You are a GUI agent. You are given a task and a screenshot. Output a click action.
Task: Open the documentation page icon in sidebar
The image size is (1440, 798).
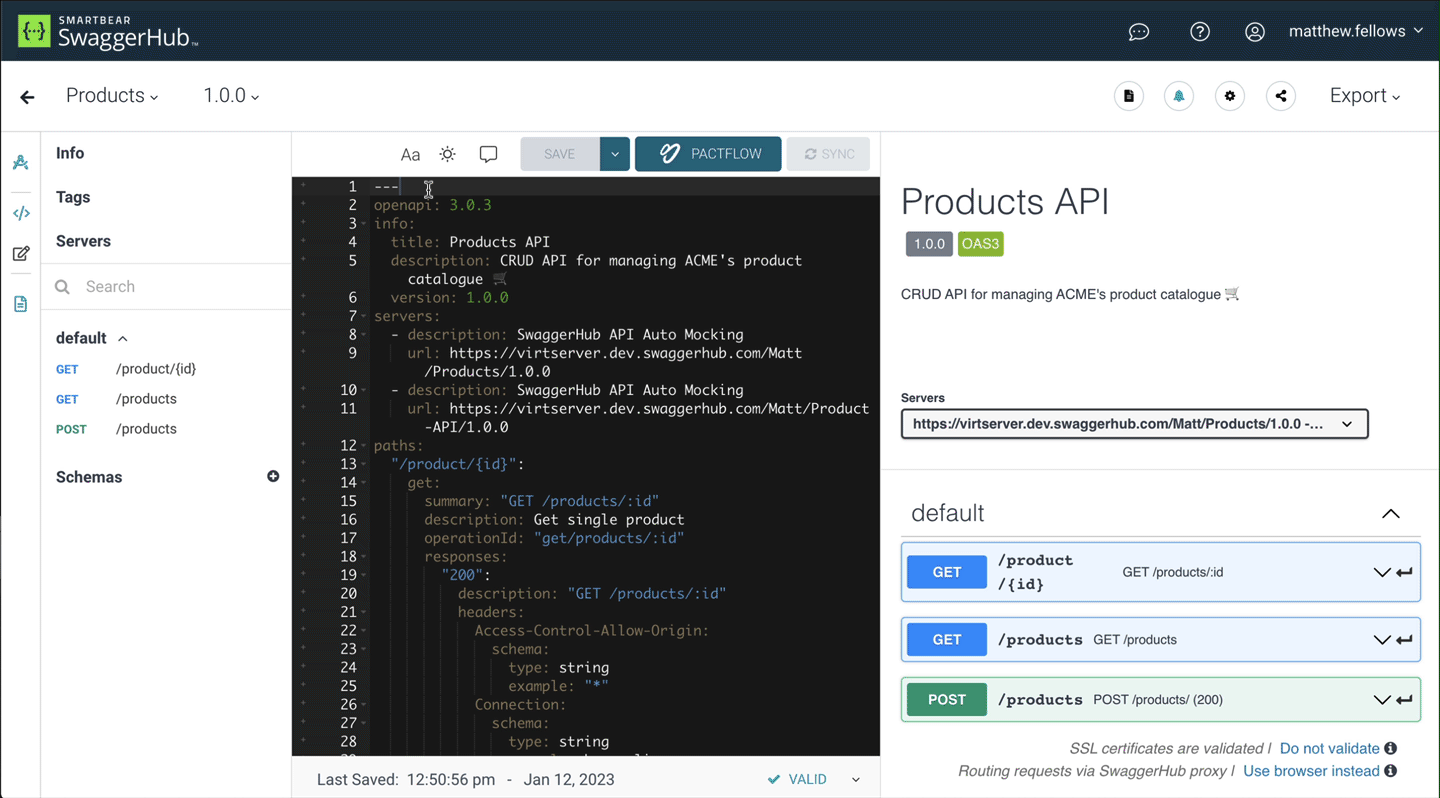(x=20, y=302)
